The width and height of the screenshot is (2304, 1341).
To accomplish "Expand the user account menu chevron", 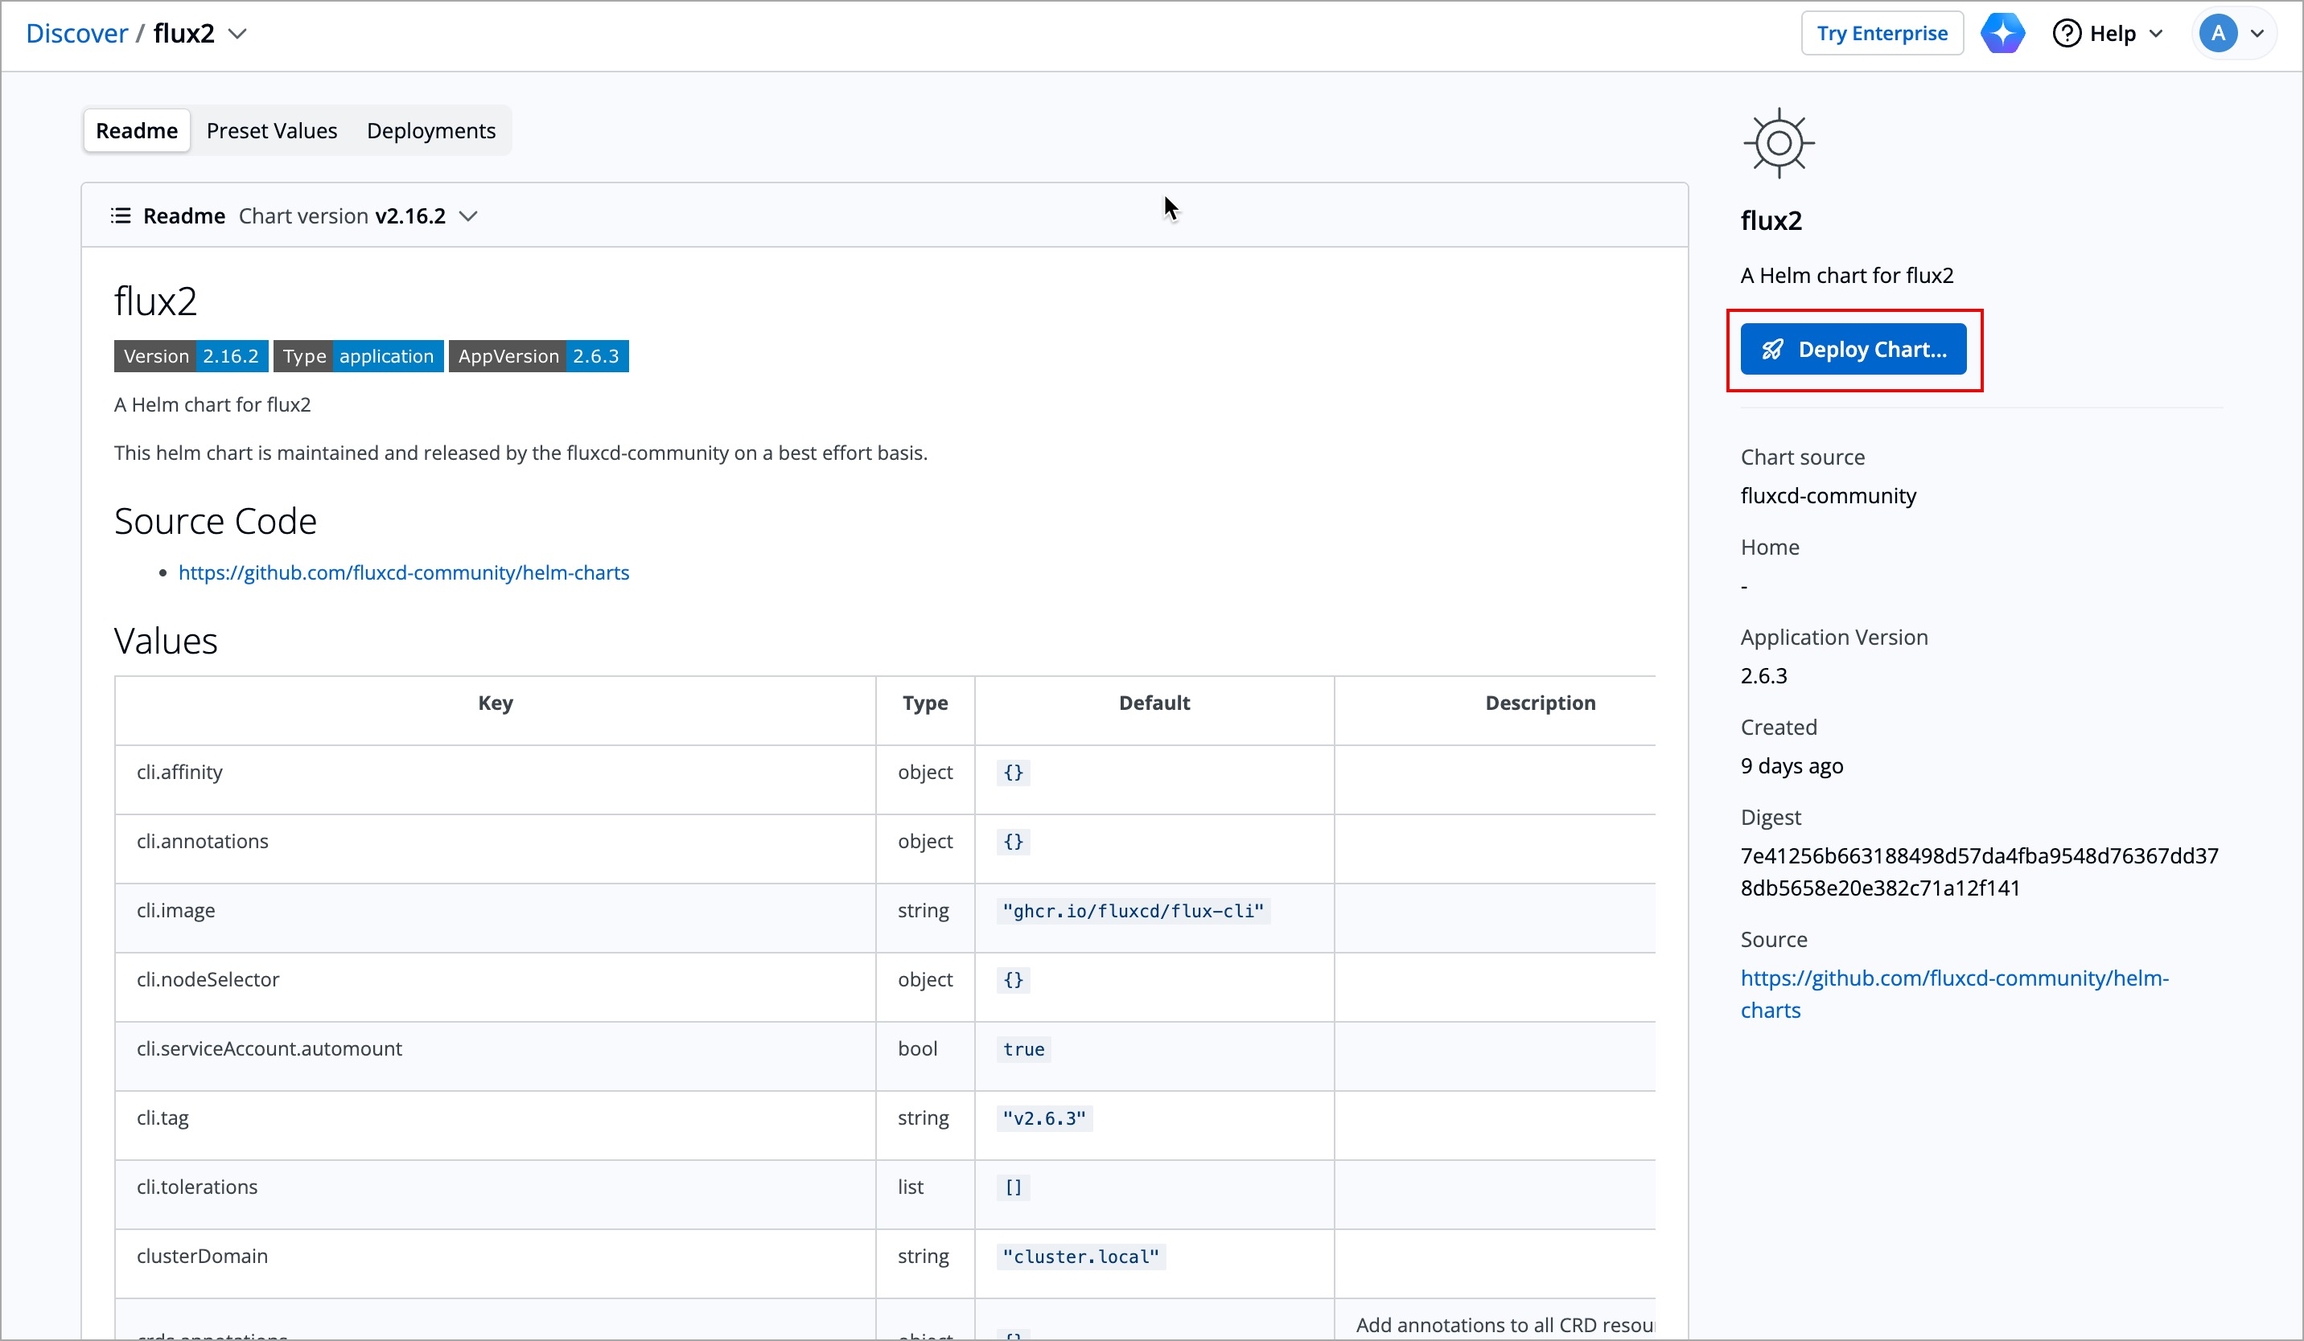I will point(2257,33).
